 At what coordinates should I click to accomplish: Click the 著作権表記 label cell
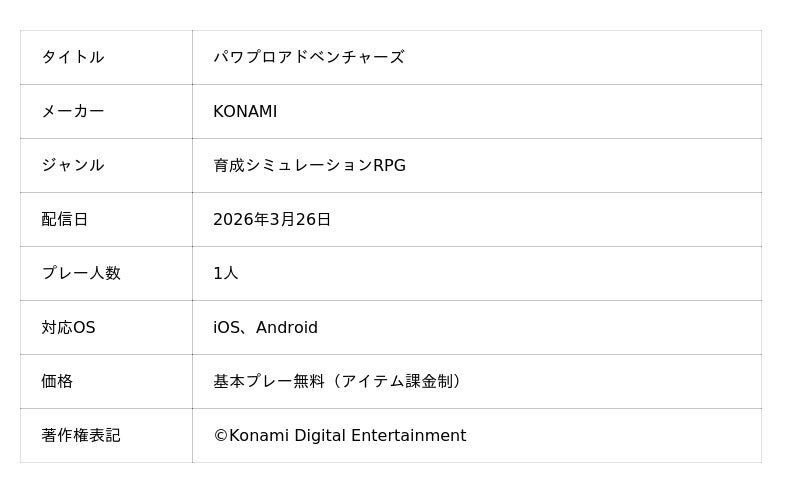point(81,435)
